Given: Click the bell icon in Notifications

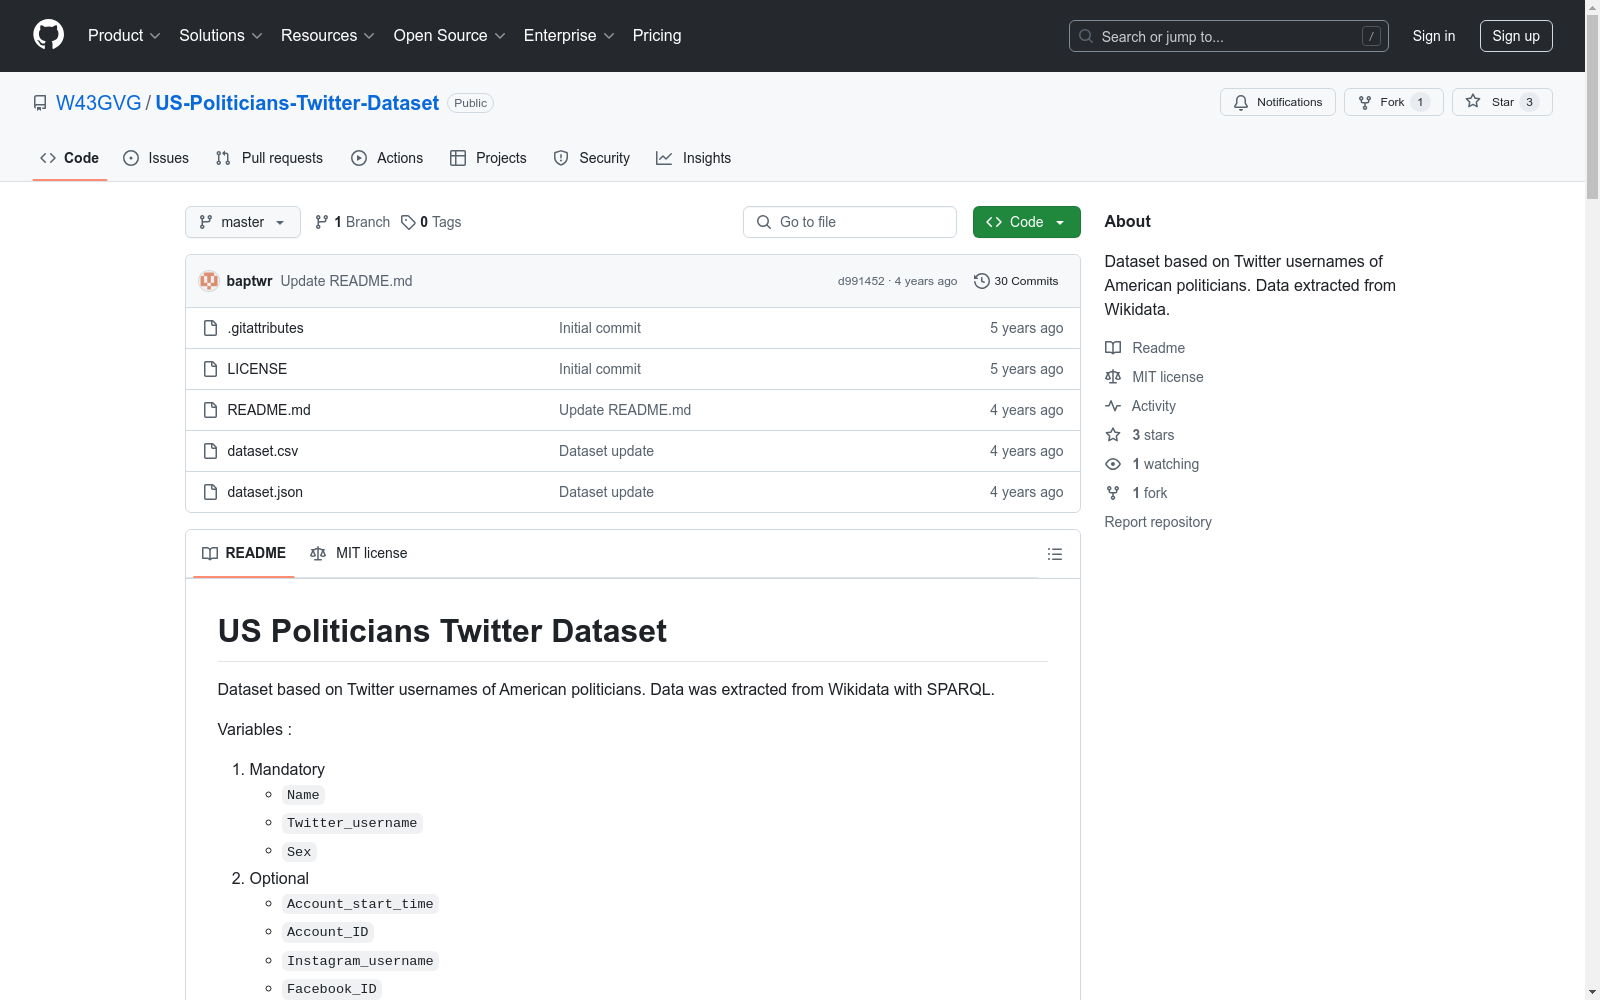Looking at the screenshot, I should (x=1241, y=102).
